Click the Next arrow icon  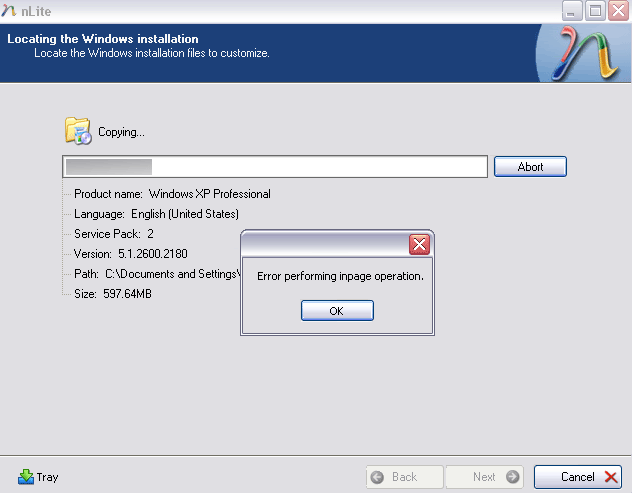point(513,477)
